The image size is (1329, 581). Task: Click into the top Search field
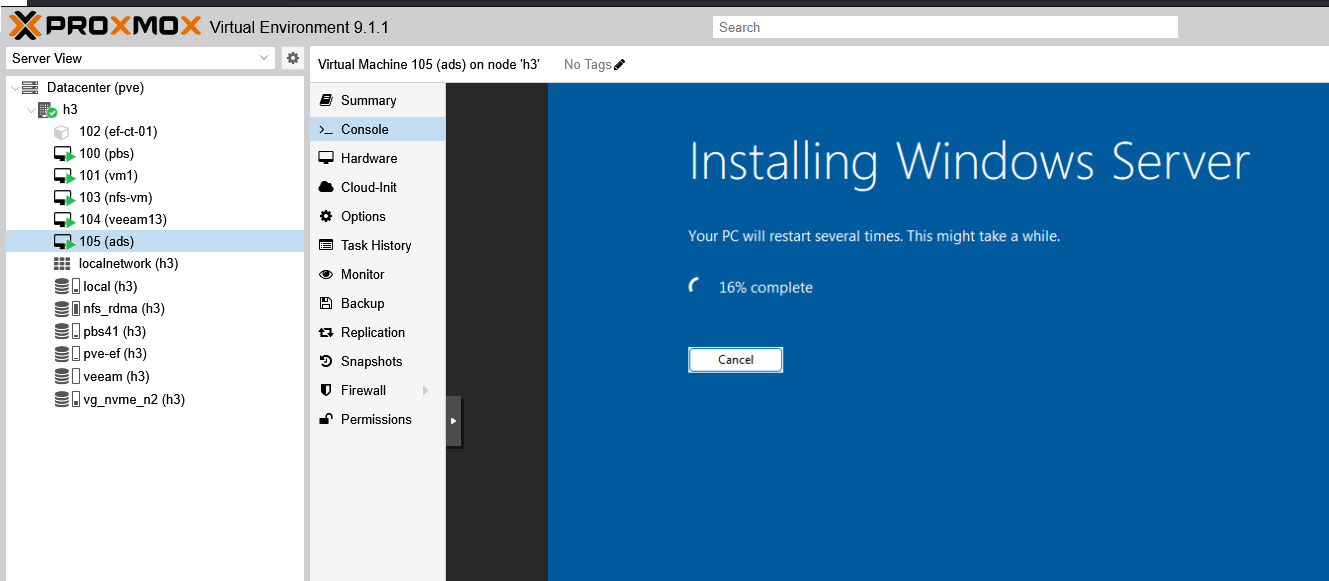[x=945, y=27]
